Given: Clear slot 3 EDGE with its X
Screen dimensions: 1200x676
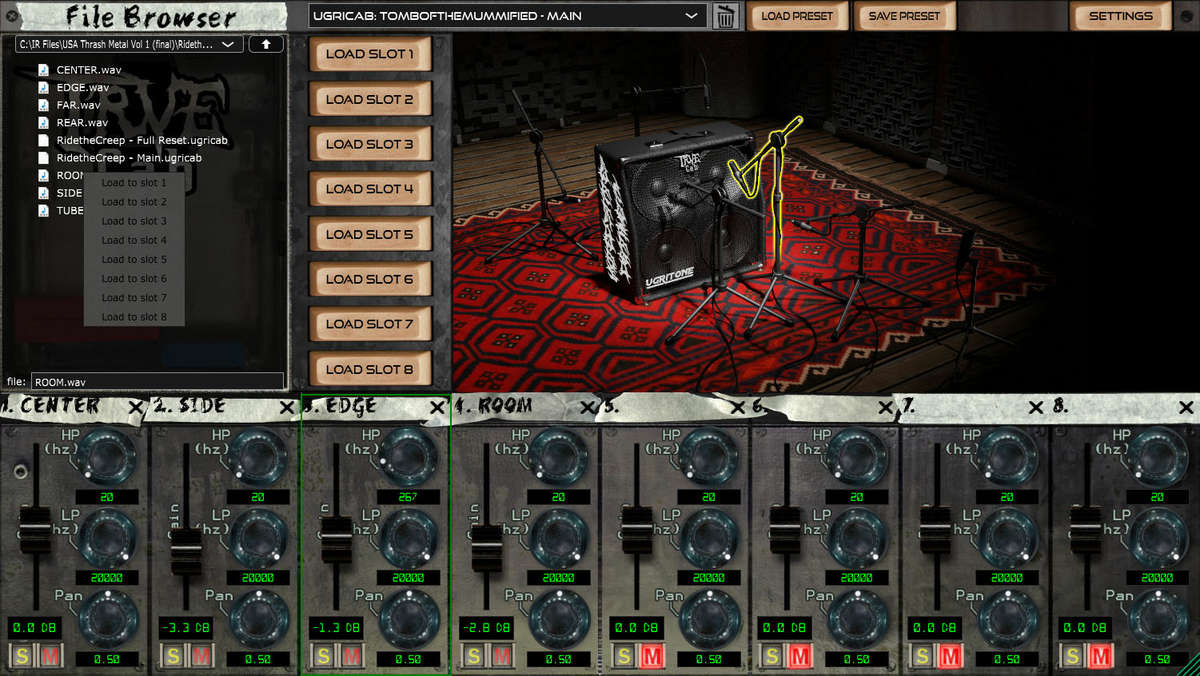Looking at the screenshot, I should pos(436,407).
